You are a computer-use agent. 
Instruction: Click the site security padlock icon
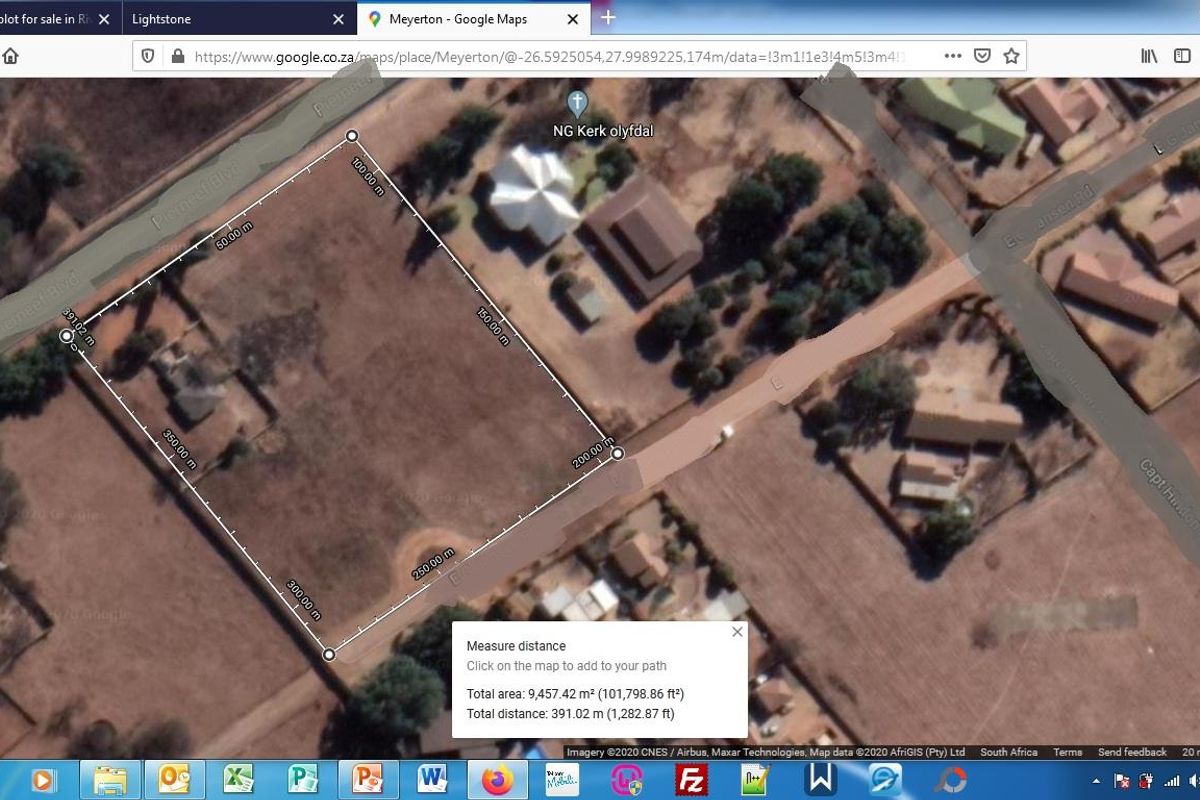(x=175, y=56)
